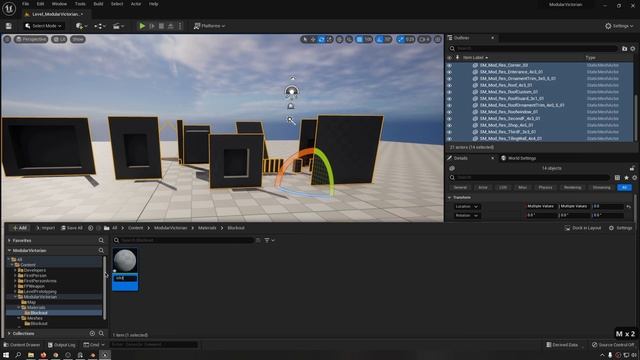Click the Unreal Engine logo icon
Viewport: 640px width, 360px height.
pyautogui.click(x=9, y=8)
